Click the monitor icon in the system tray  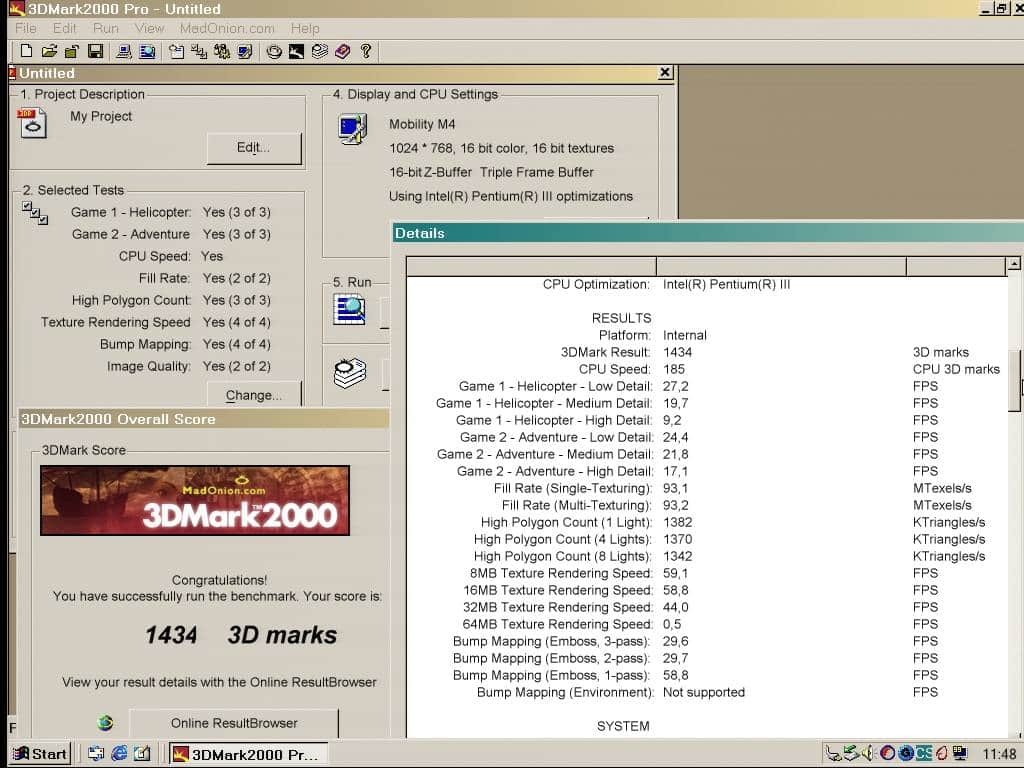[959, 754]
